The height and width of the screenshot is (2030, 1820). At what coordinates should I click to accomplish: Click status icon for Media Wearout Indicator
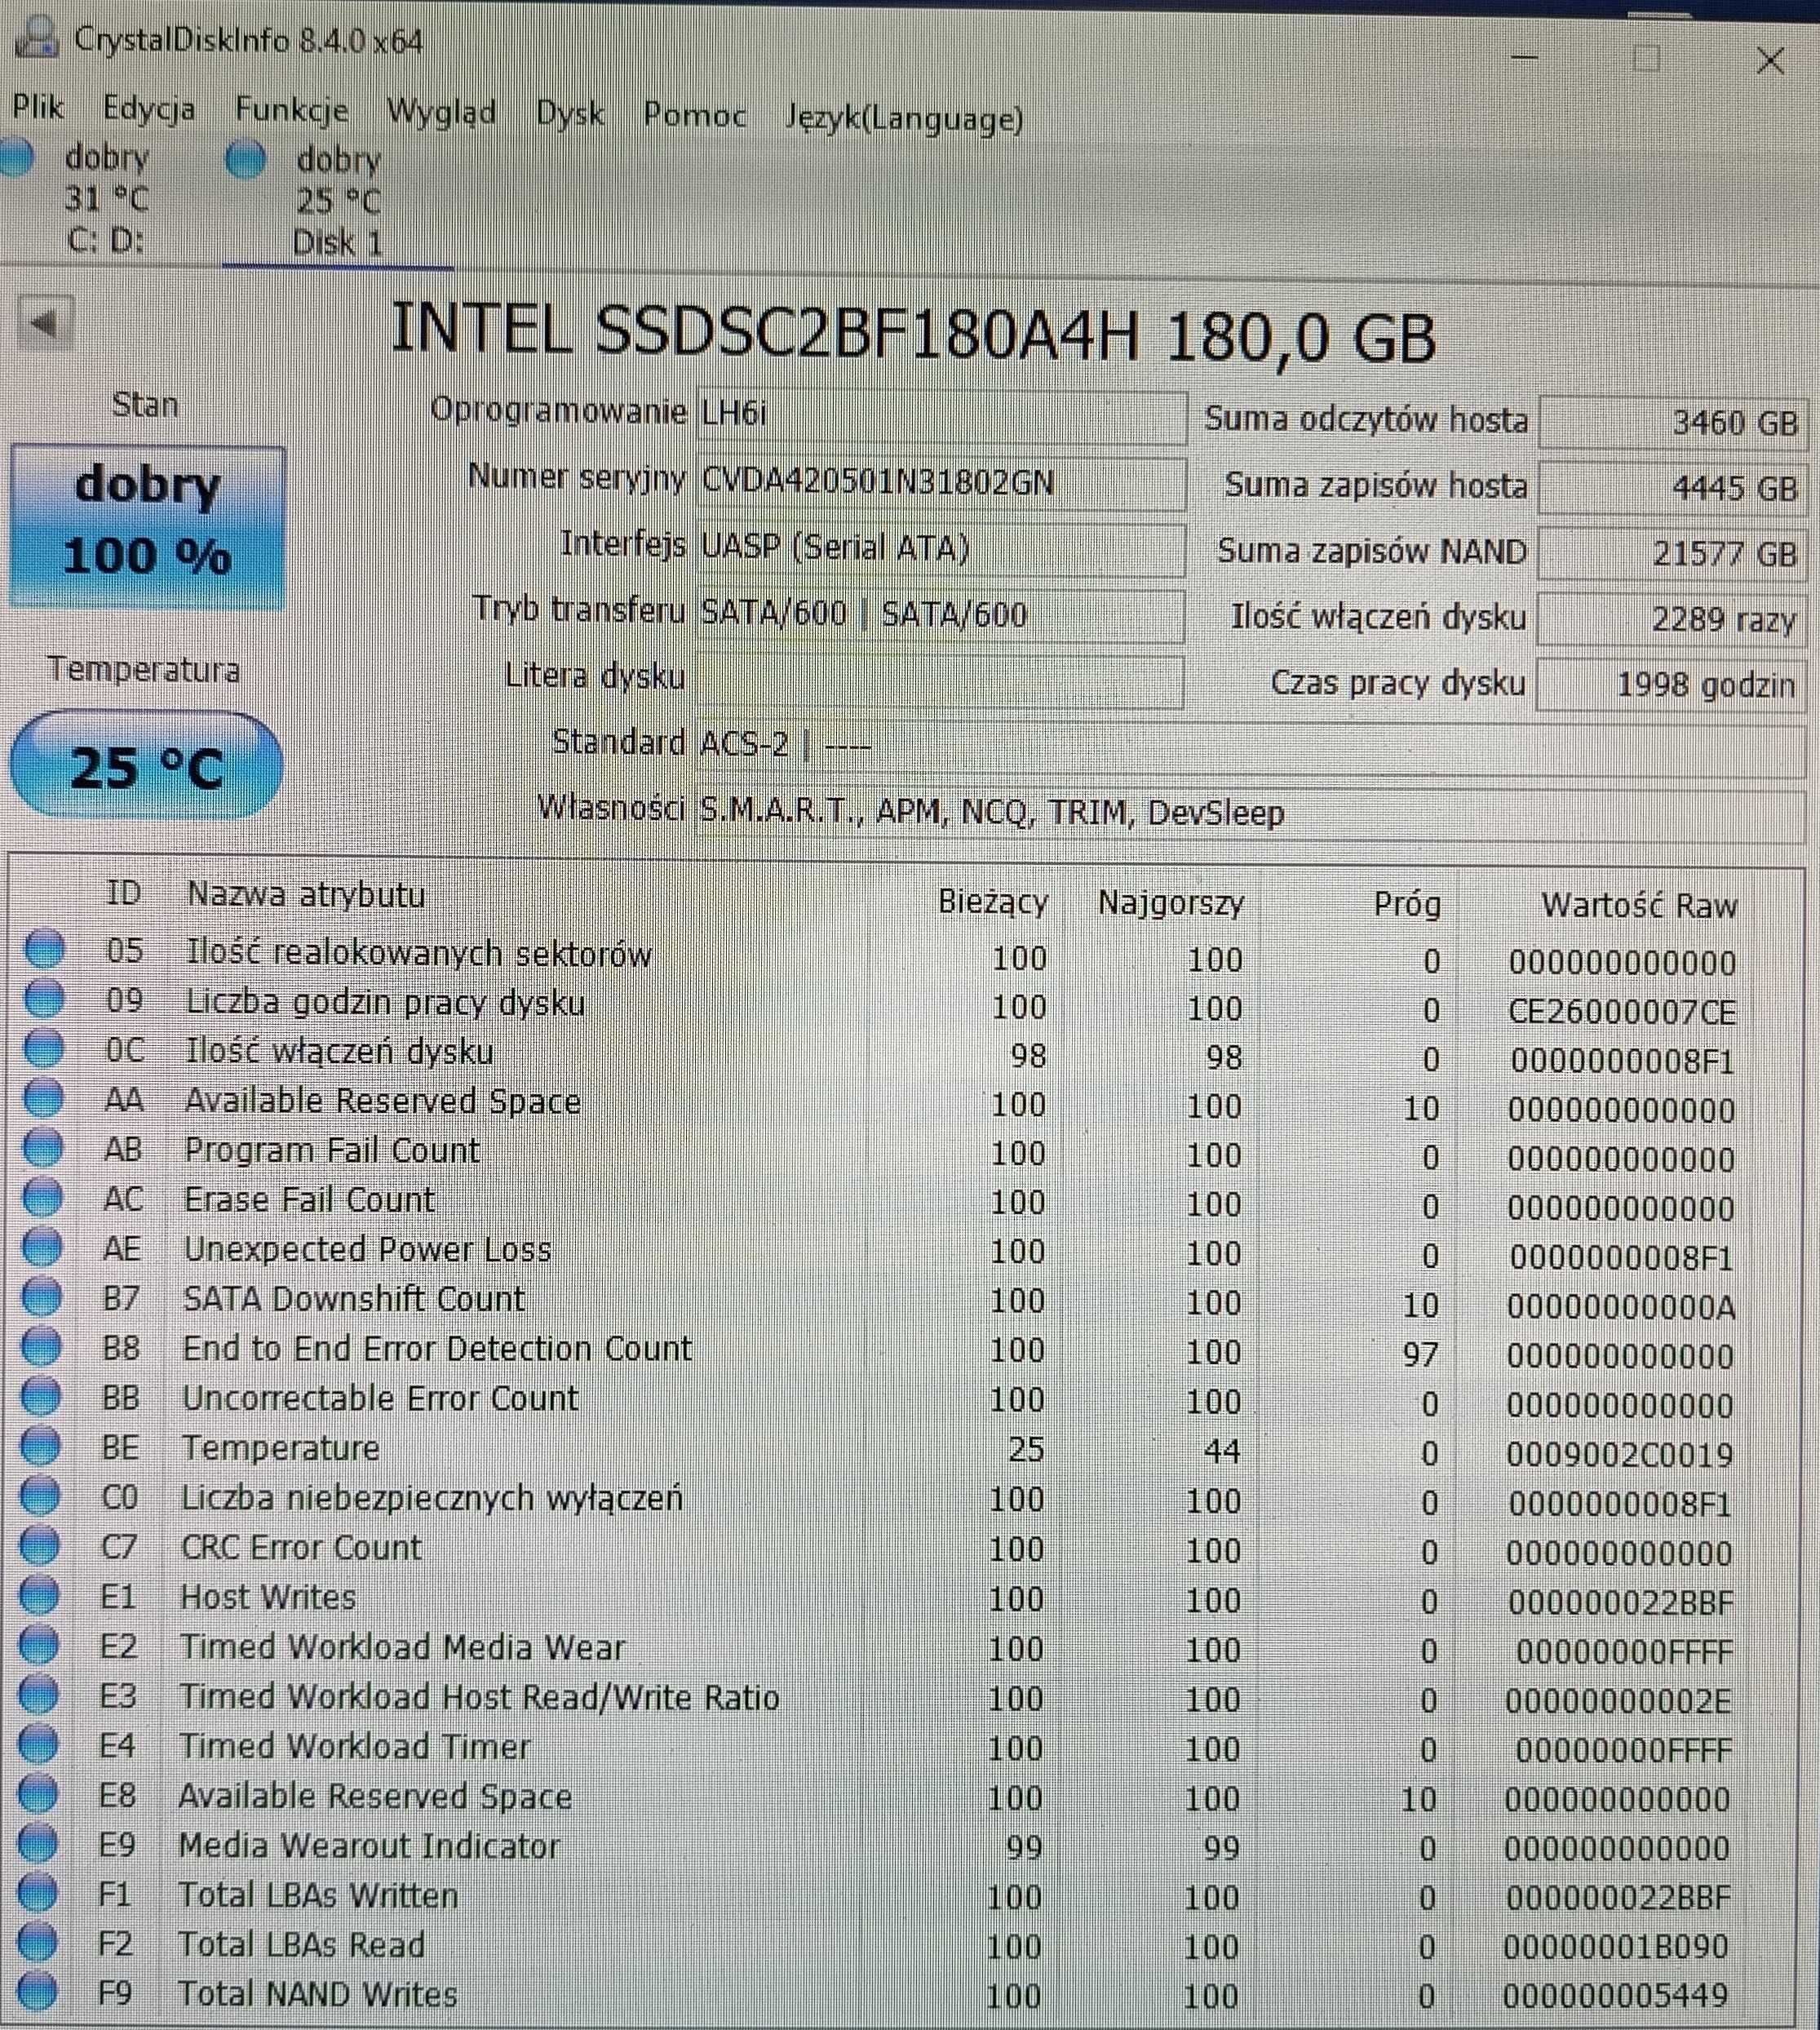[x=38, y=1842]
